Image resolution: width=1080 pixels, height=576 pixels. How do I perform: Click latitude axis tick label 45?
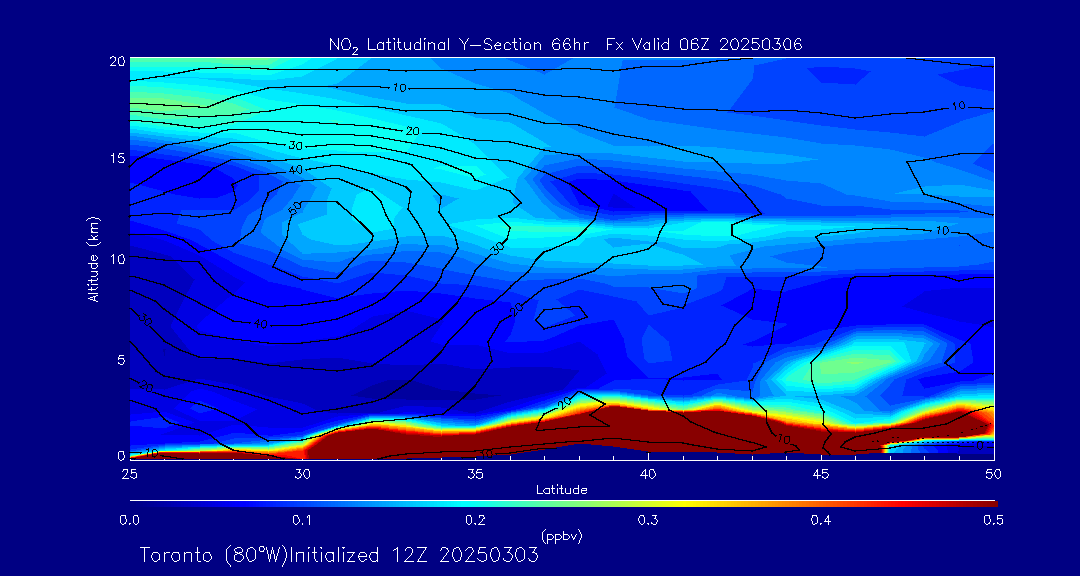tap(821, 474)
